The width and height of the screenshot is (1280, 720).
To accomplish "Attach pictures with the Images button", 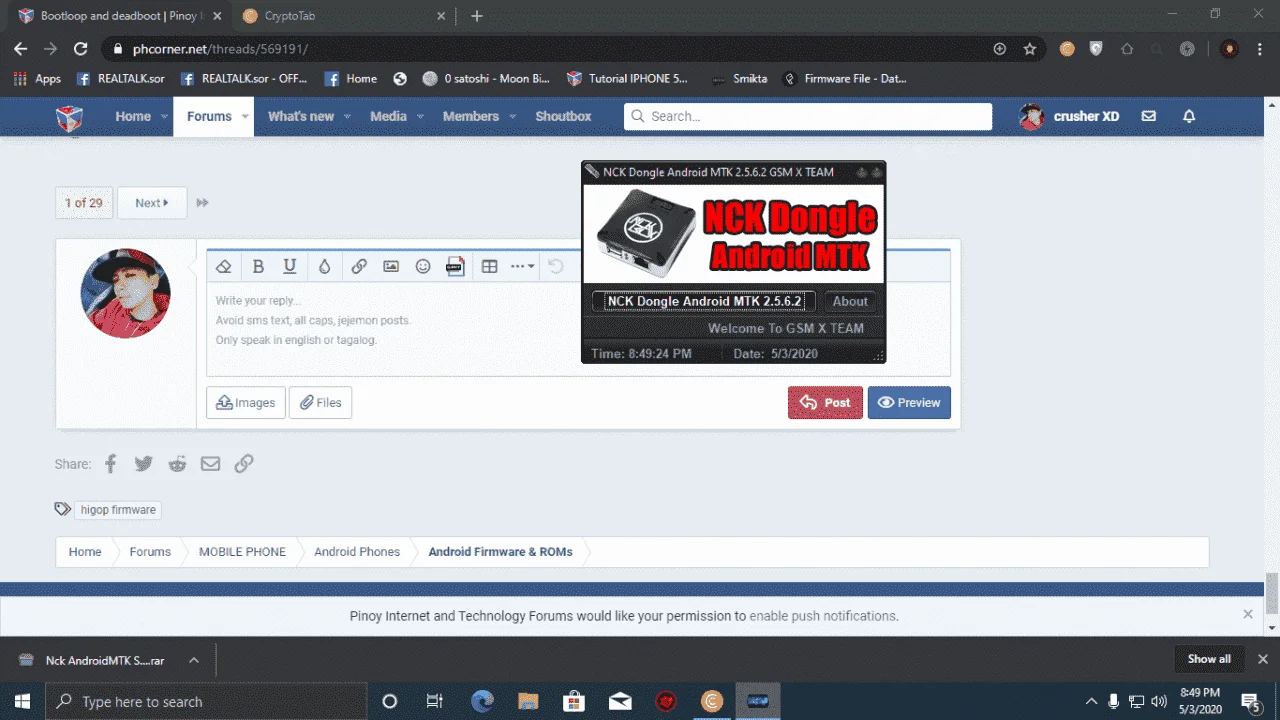I will pyautogui.click(x=246, y=403).
